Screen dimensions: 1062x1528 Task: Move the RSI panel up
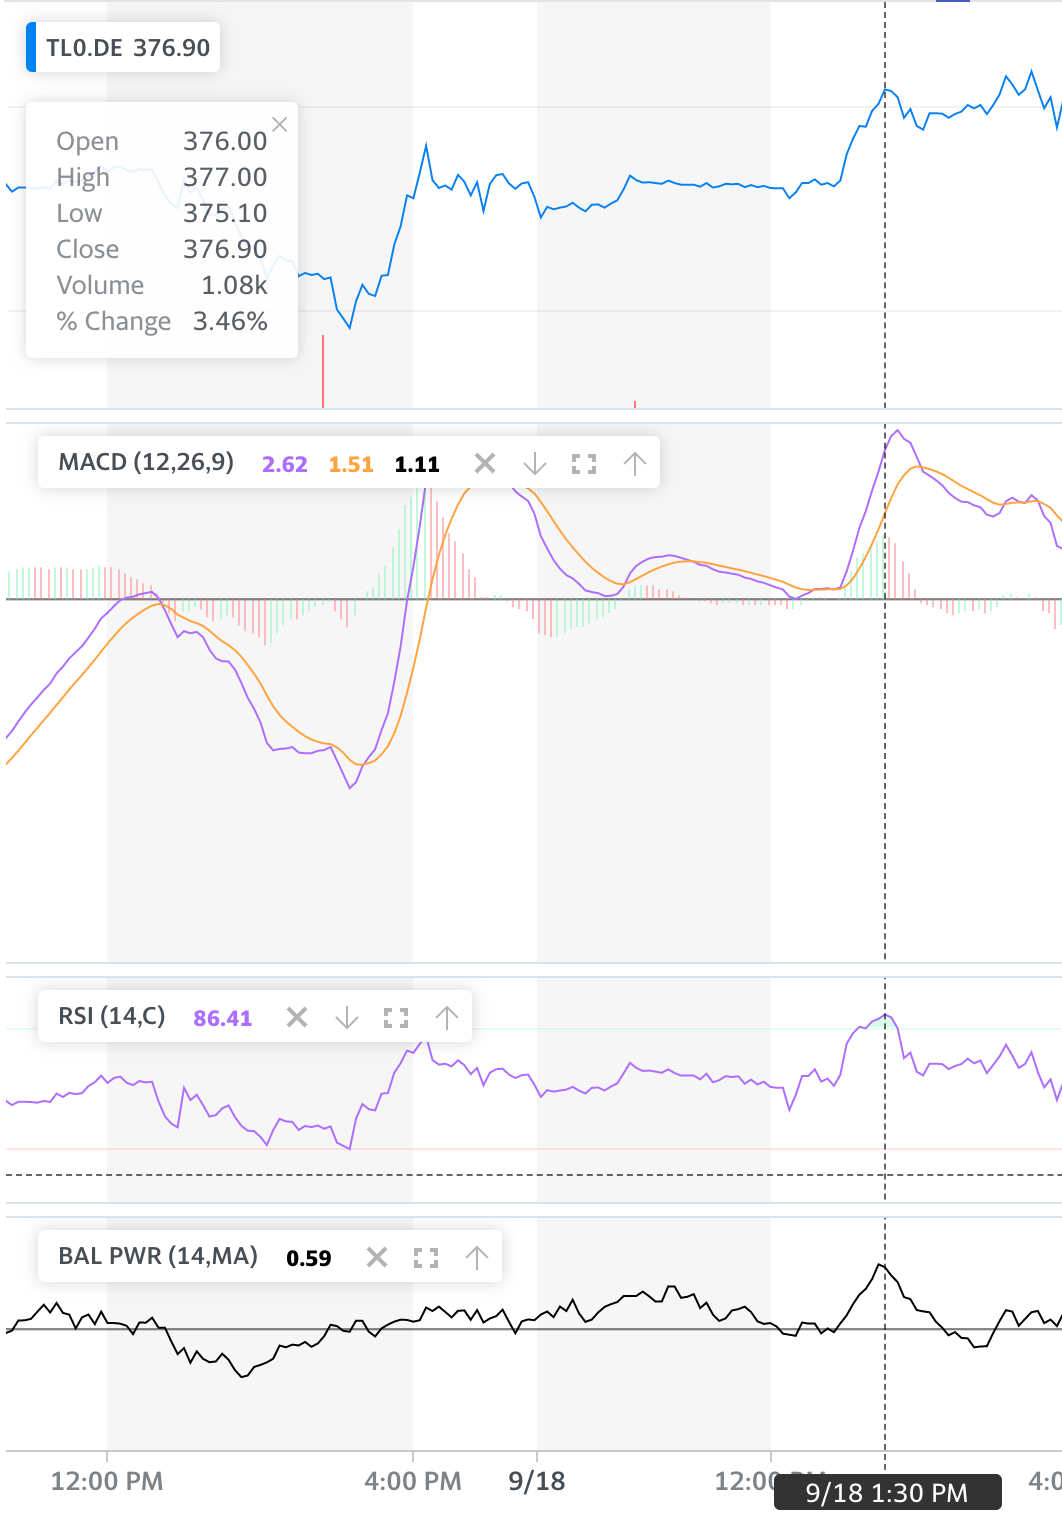(x=447, y=1017)
